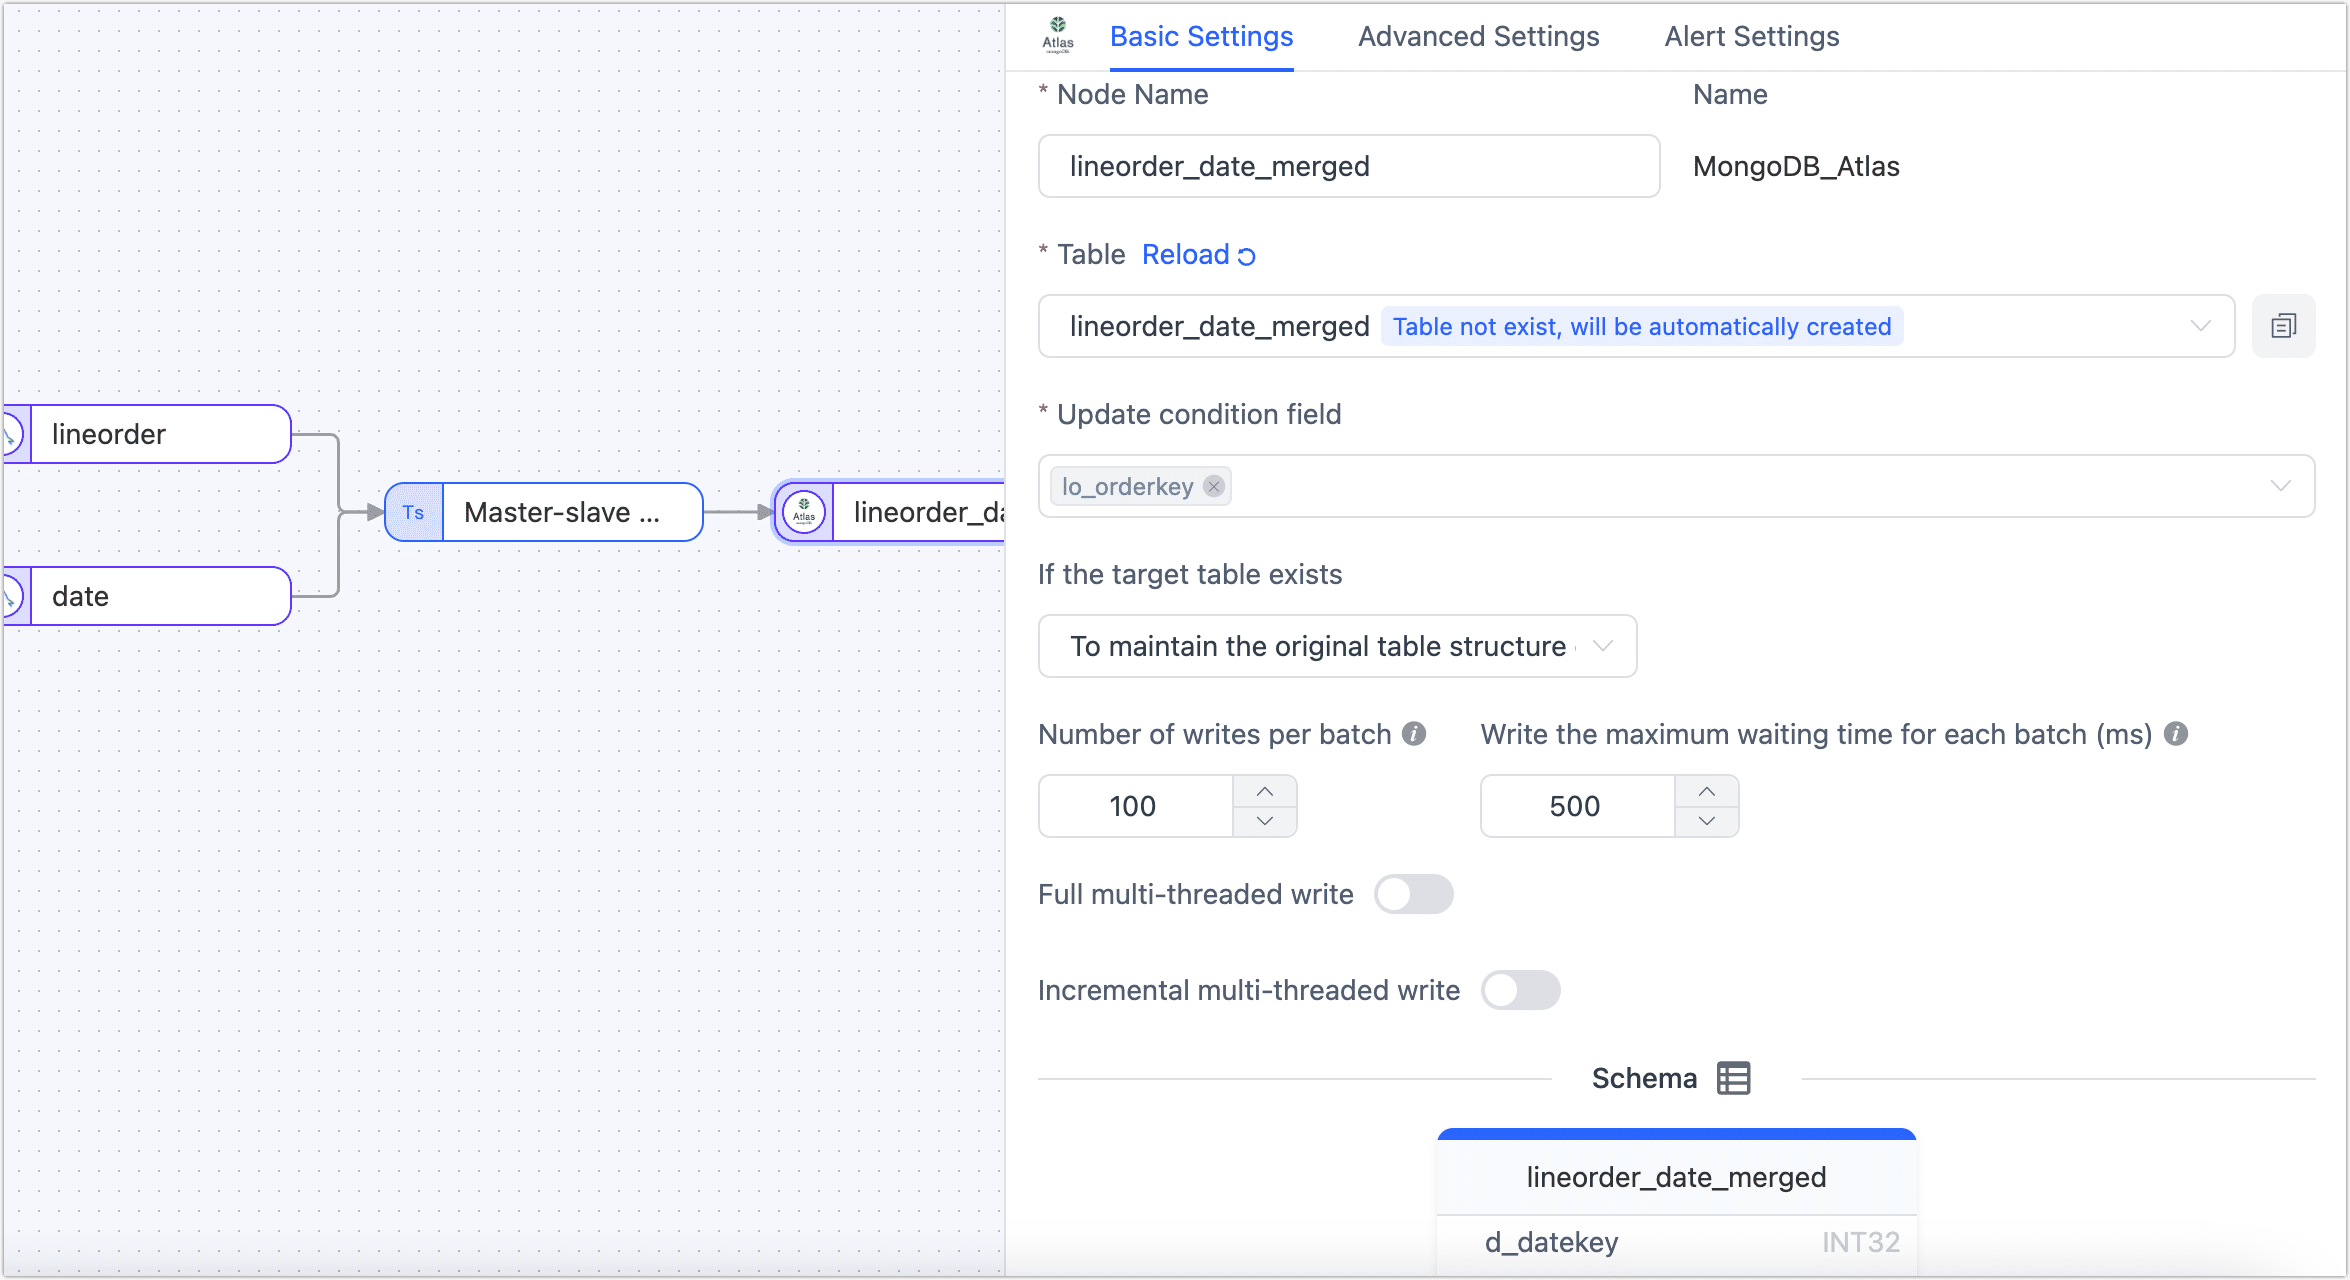Remove the lo_orderkey update condition tag

(x=1214, y=486)
